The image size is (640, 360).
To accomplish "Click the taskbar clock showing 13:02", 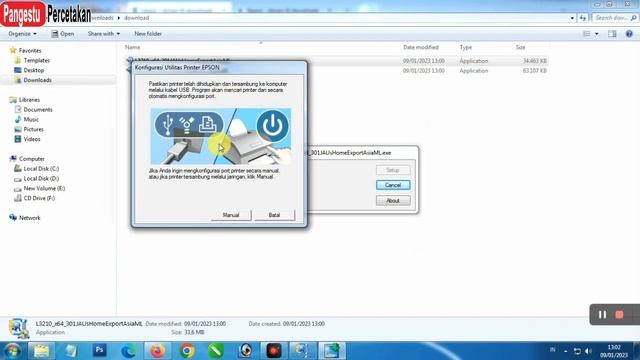I will click(614, 351).
